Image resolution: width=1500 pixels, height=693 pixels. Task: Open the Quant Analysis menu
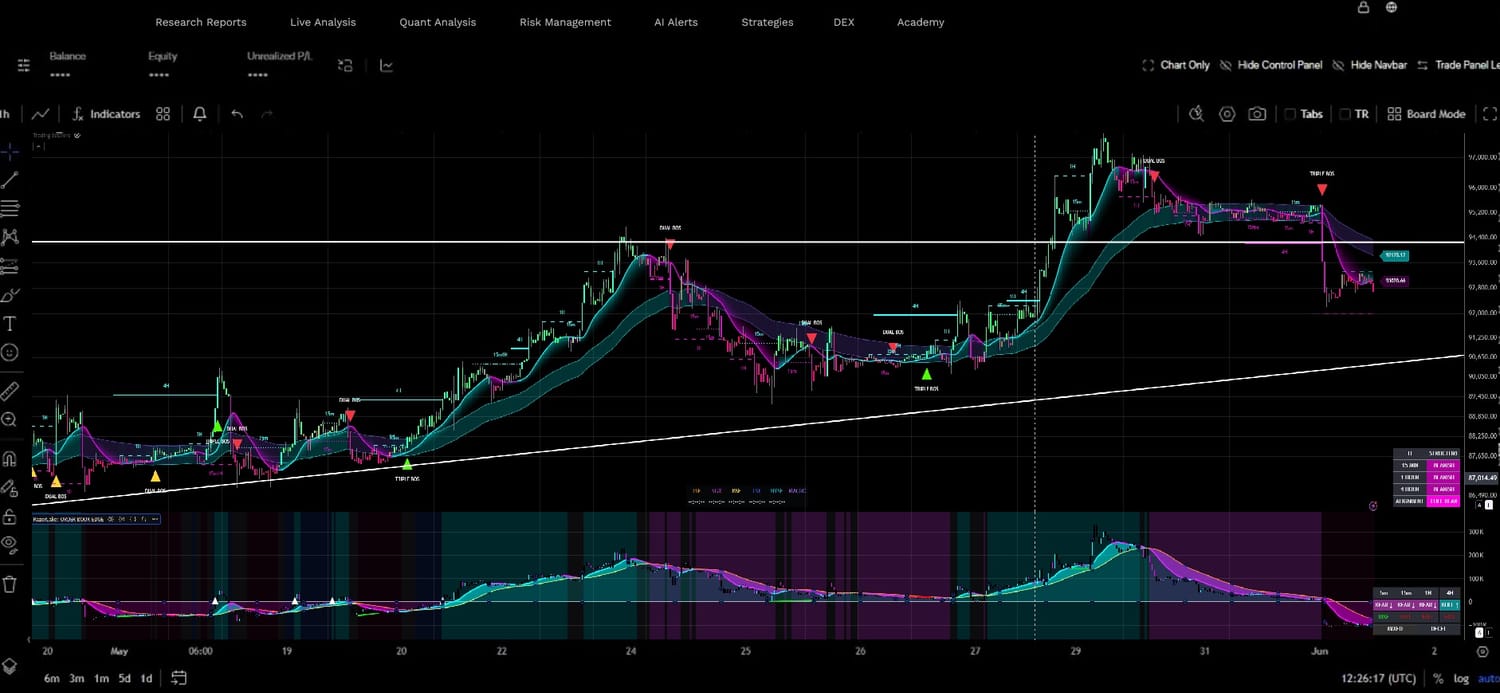tap(437, 22)
